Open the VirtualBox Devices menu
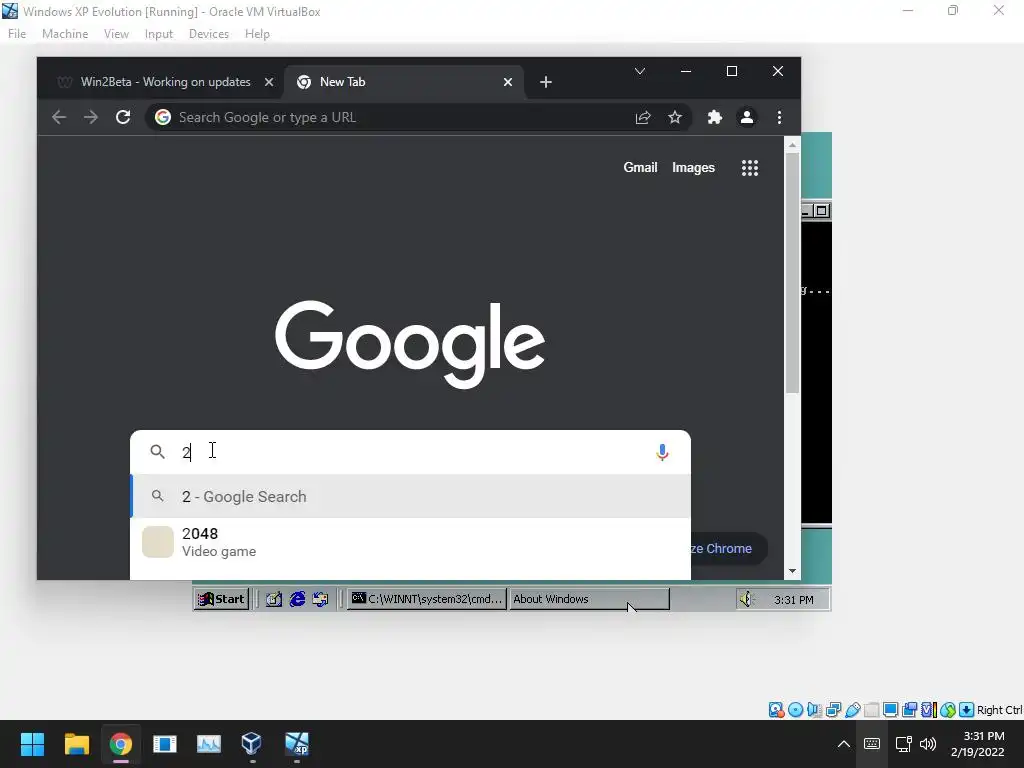 [209, 34]
